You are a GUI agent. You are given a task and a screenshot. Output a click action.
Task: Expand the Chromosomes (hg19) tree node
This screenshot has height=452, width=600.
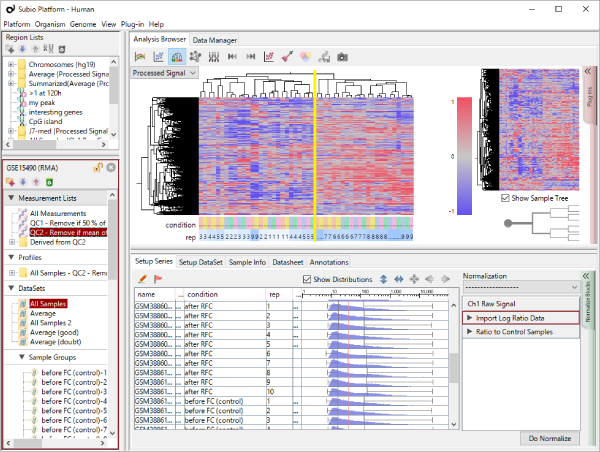click(10, 63)
